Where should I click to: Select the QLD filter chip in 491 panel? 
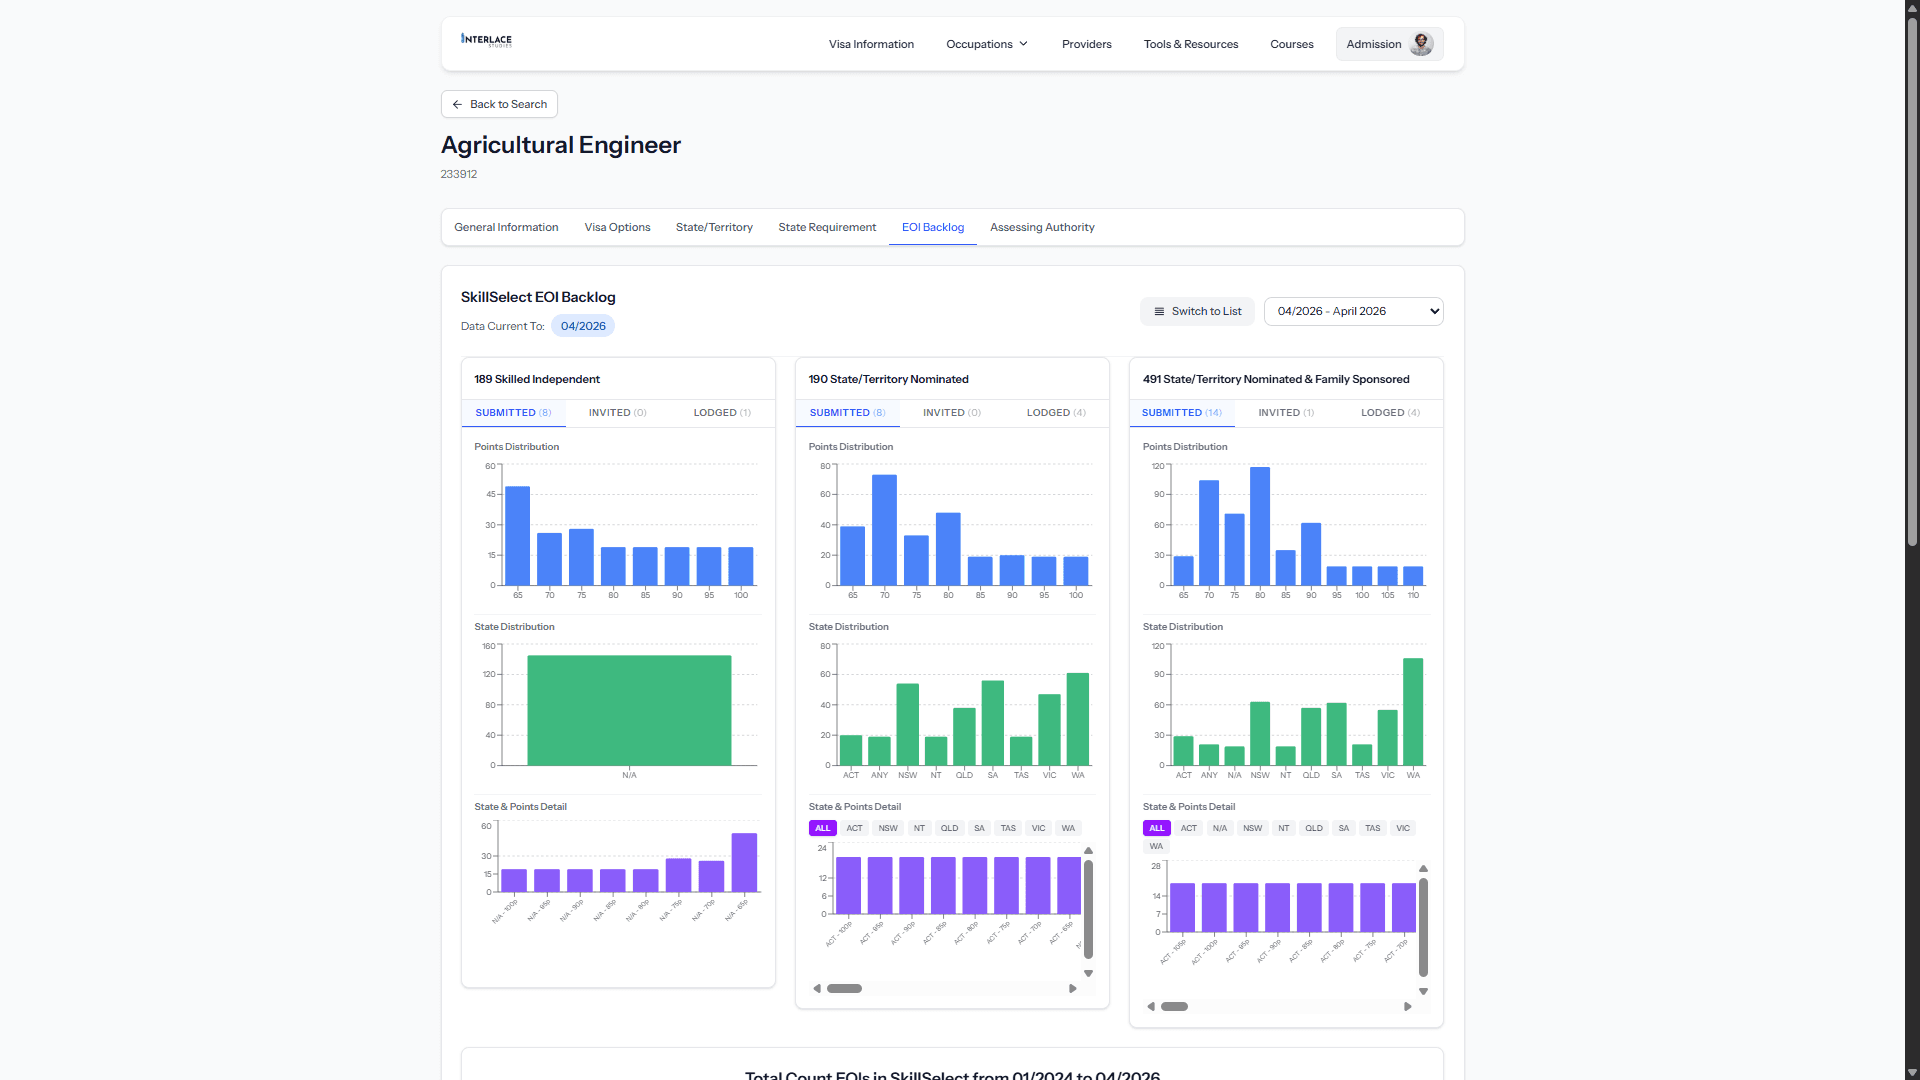coord(1314,828)
